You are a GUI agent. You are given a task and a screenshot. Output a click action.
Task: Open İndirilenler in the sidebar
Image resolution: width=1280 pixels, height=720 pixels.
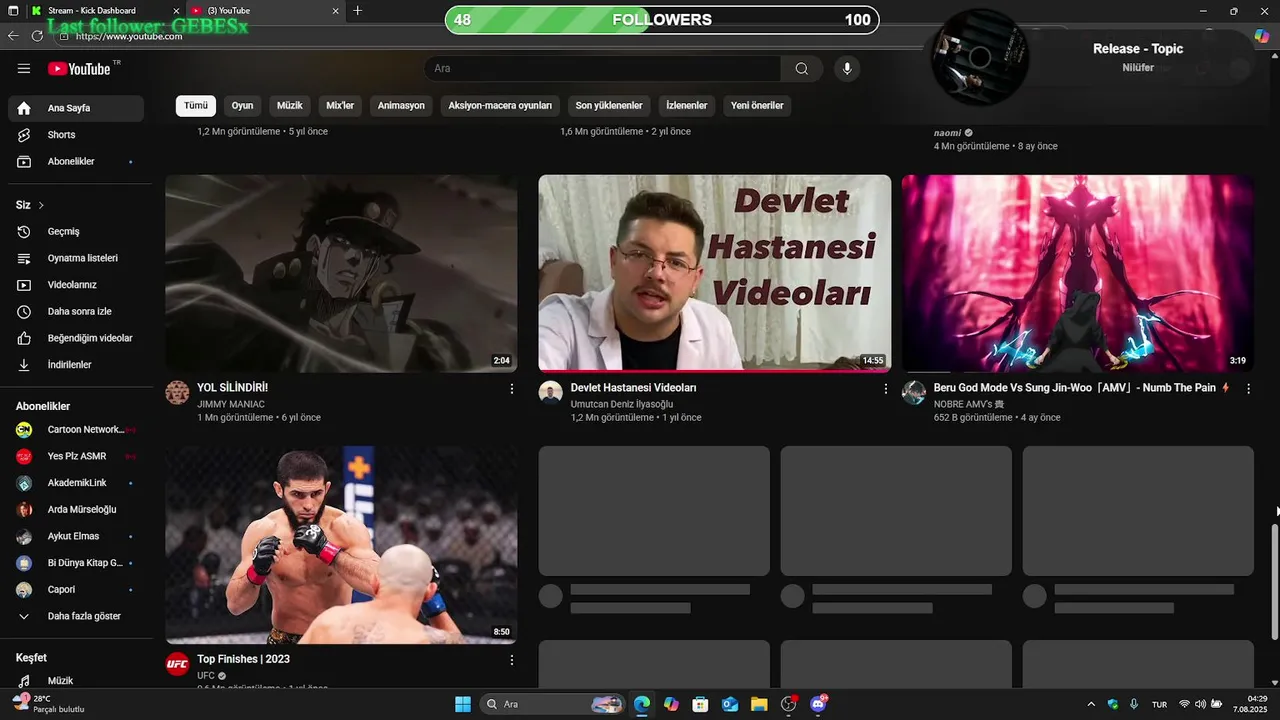[76, 365]
